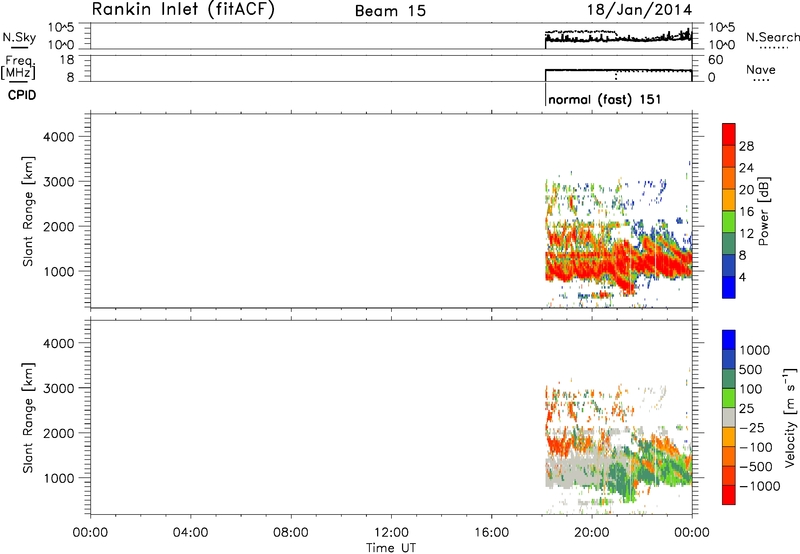Click the date '18/Jan/2014'
The image size is (800, 554).
pos(639,10)
